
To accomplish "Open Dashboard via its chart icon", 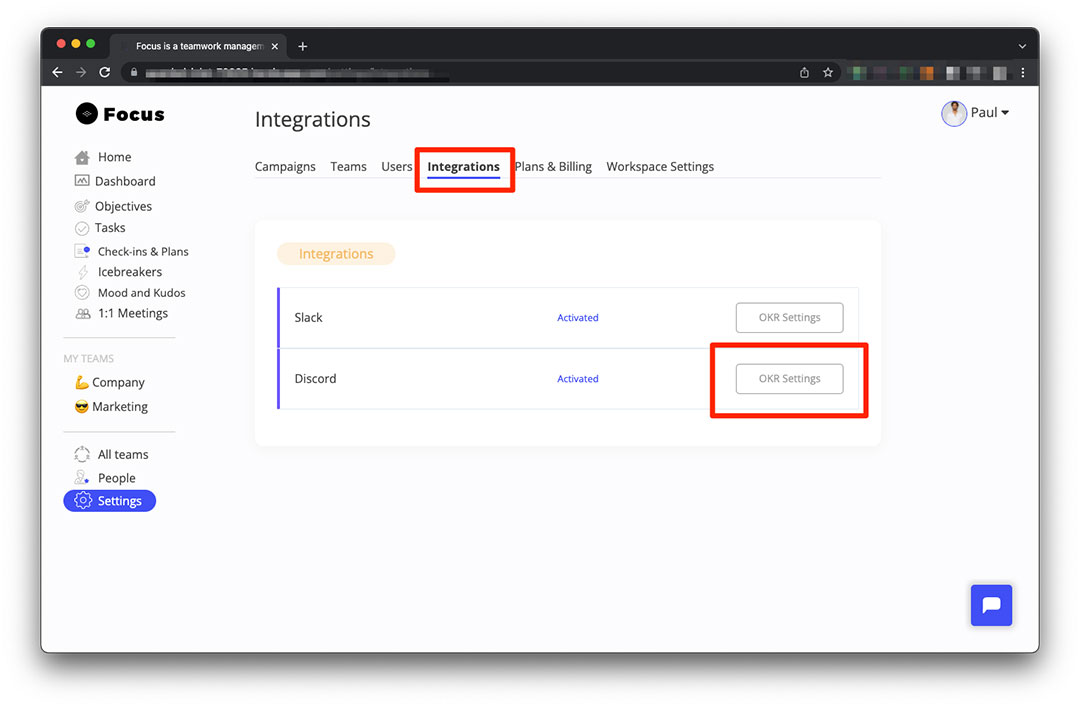I will tap(82, 181).
